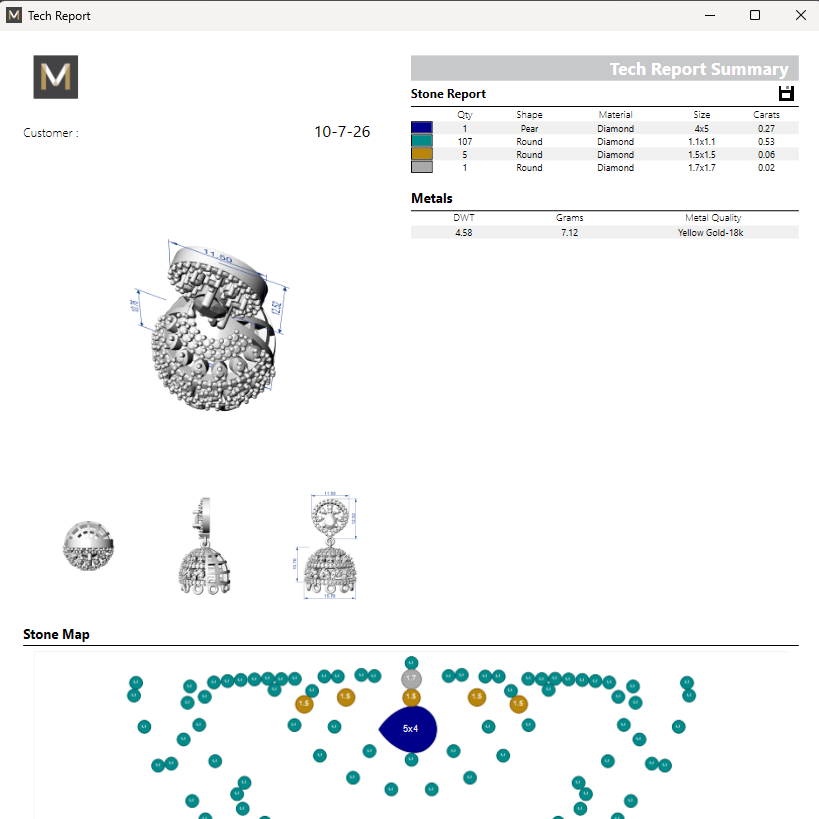The height and width of the screenshot is (819, 819).
Task: Open the top-view dome thumbnail
Action: (x=88, y=546)
